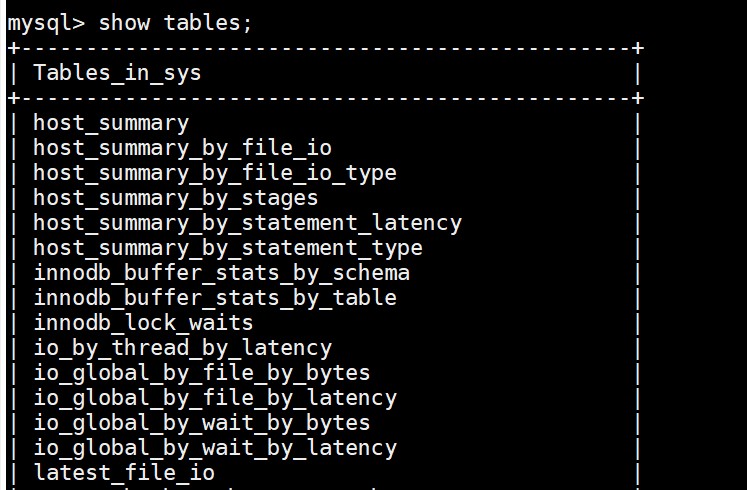Click the 'show tables;' command text
Image resolution: width=747 pixels, height=490 pixels.
click(175, 22)
